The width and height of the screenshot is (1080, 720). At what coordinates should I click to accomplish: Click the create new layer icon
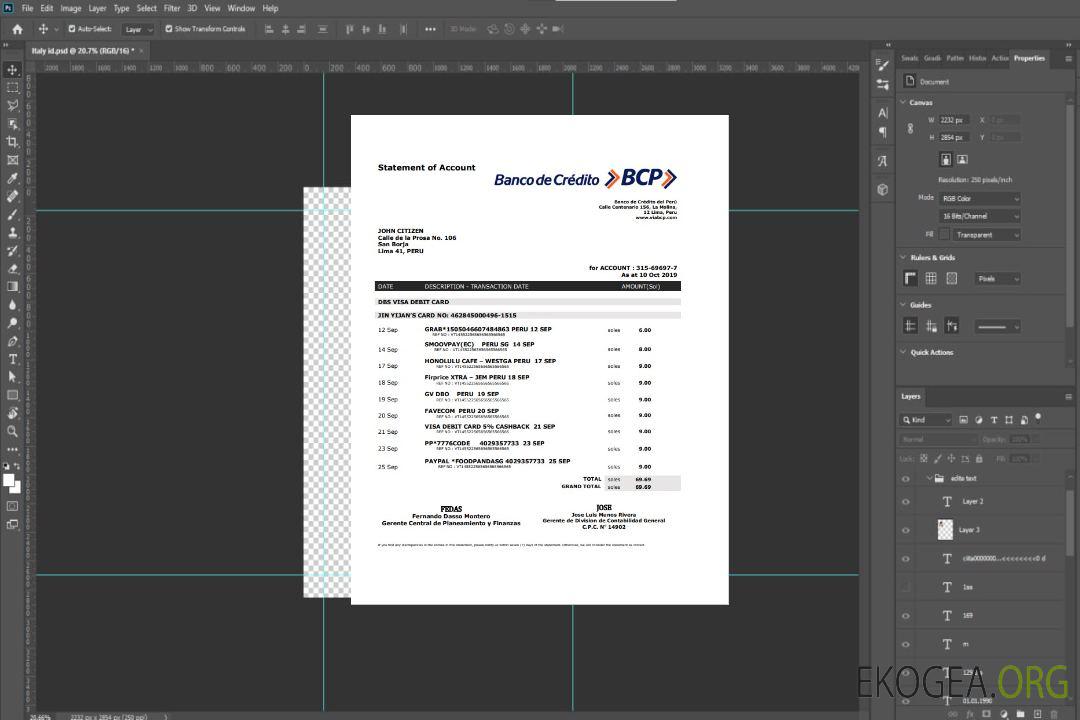(x=1037, y=714)
